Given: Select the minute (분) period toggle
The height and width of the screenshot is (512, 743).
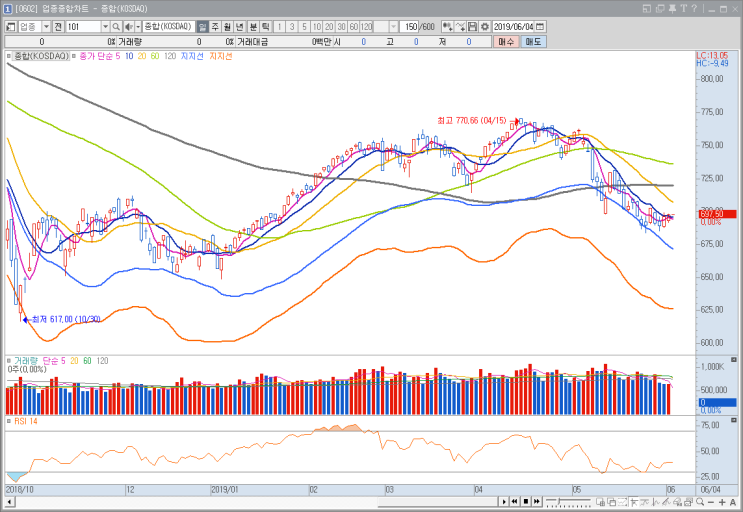Looking at the screenshot, I should pyautogui.click(x=253, y=27).
